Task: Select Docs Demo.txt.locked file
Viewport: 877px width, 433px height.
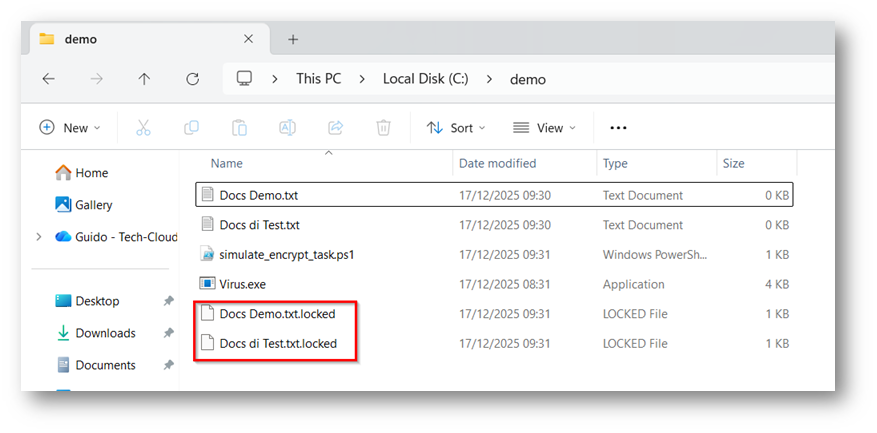Action: pyautogui.click(x=277, y=314)
